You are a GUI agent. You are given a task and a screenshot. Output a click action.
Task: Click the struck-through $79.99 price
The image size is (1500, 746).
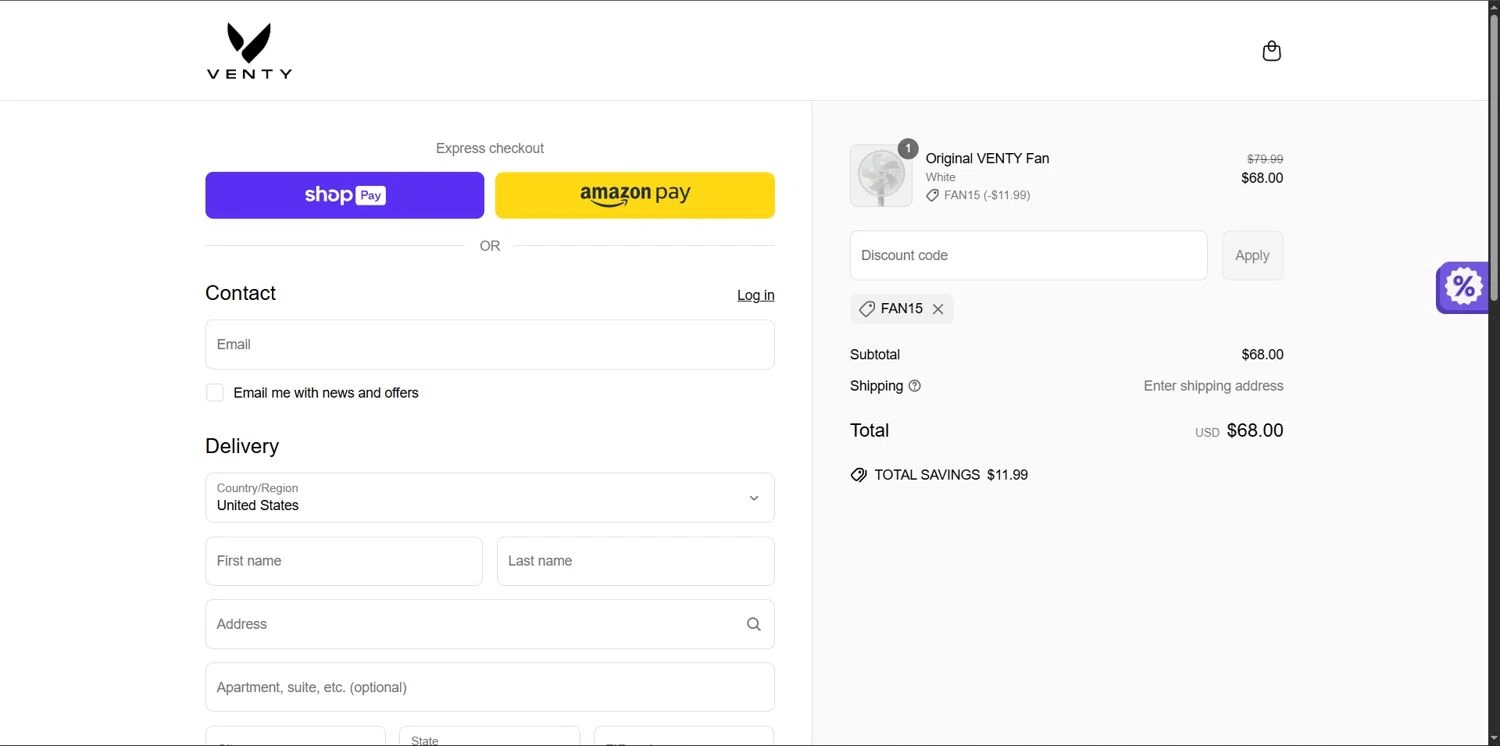click(1265, 159)
